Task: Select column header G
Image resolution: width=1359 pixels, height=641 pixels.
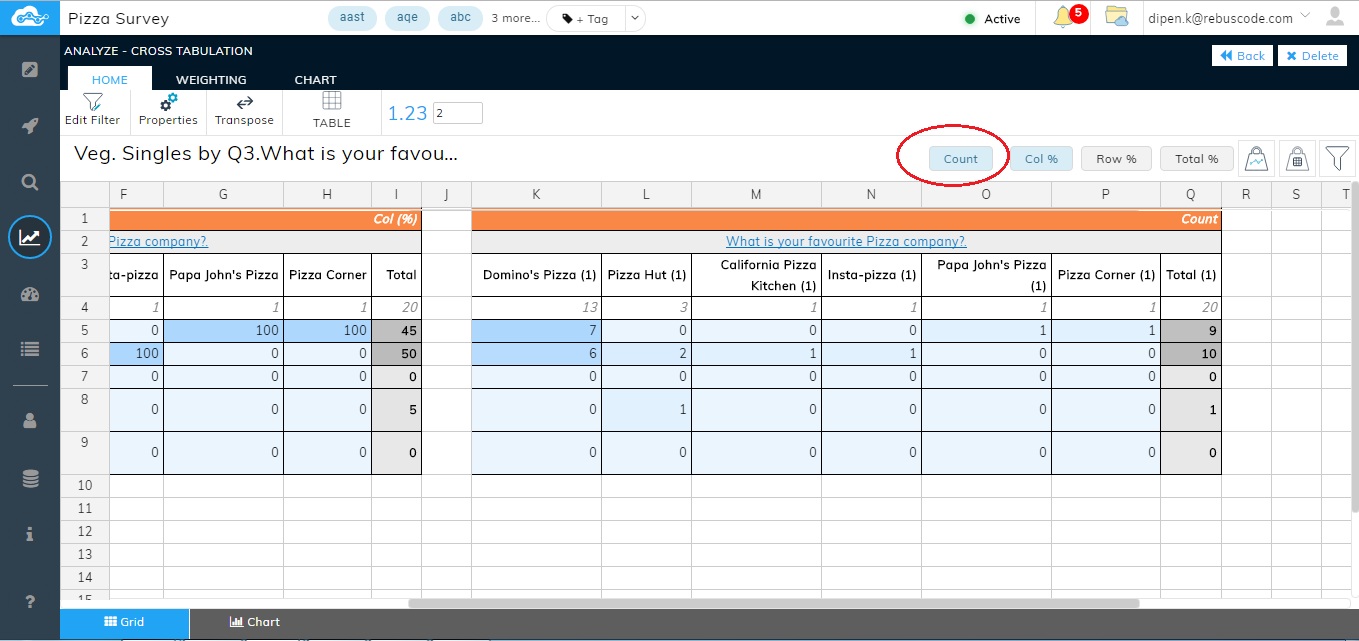Action: (223, 194)
